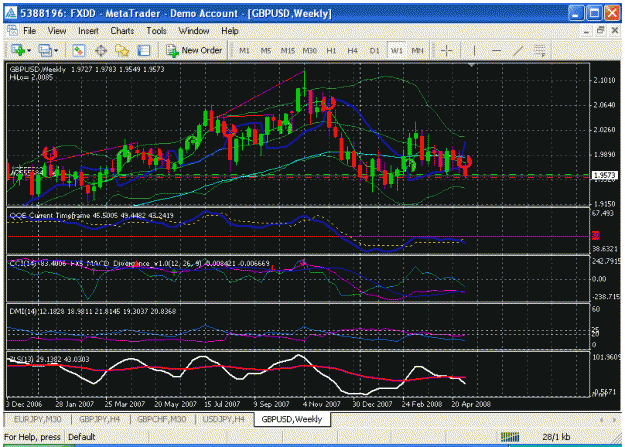625x447 pixels.
Task: Switch chart to H1 timeframe
Action: (331, 51)
